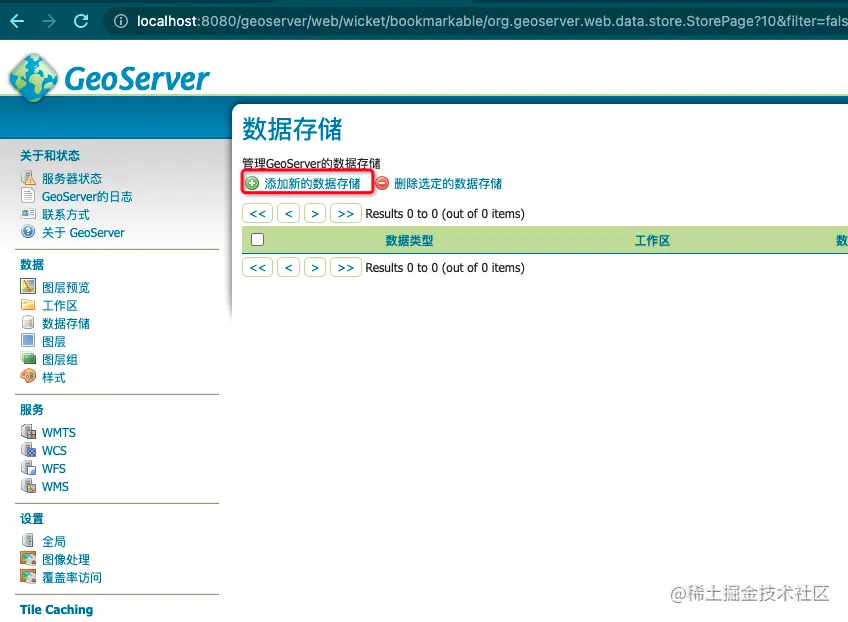
Task: Open 联系方式 link
Action: (x=66, y=215)
